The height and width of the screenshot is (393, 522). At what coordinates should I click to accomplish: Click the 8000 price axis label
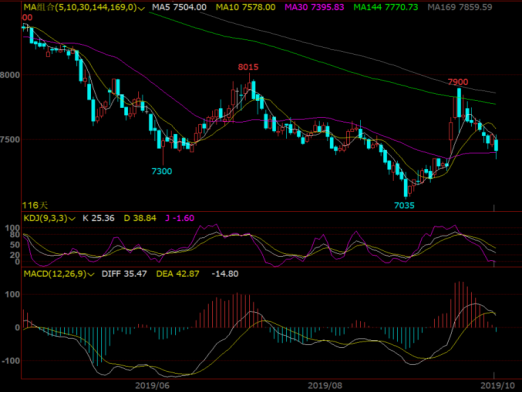[x=10, y=75]
